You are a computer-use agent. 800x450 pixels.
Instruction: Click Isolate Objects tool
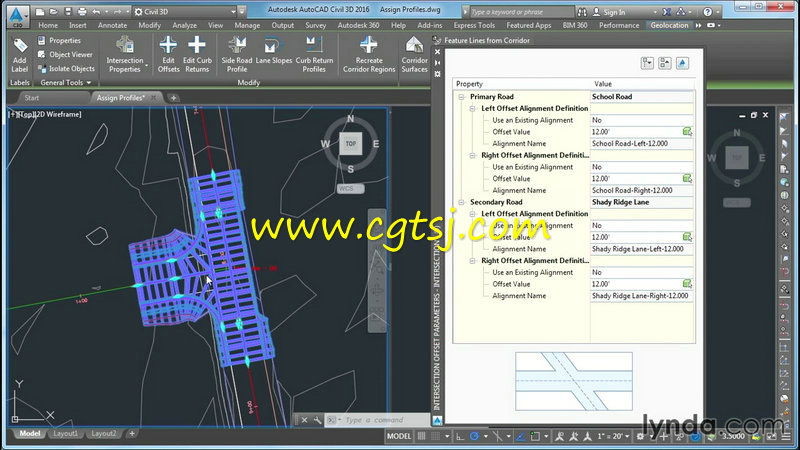click(66, 68)
